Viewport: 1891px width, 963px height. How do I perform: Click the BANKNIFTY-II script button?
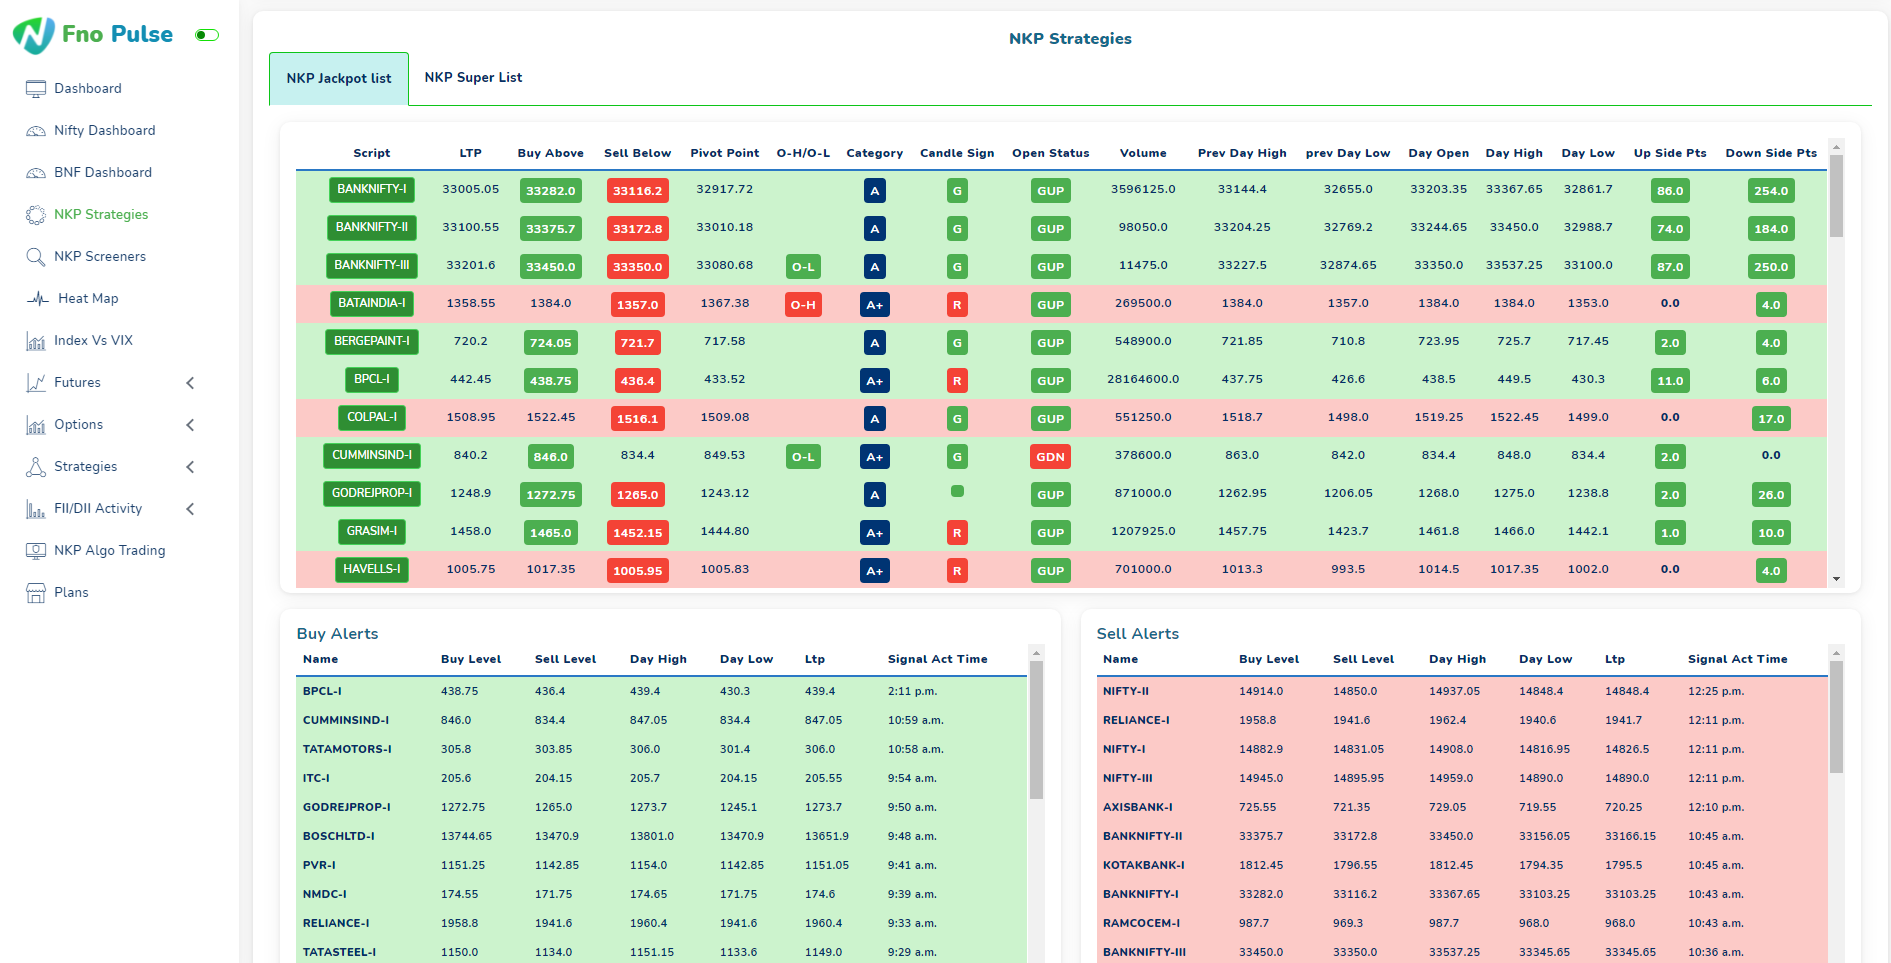pos(372,228)
